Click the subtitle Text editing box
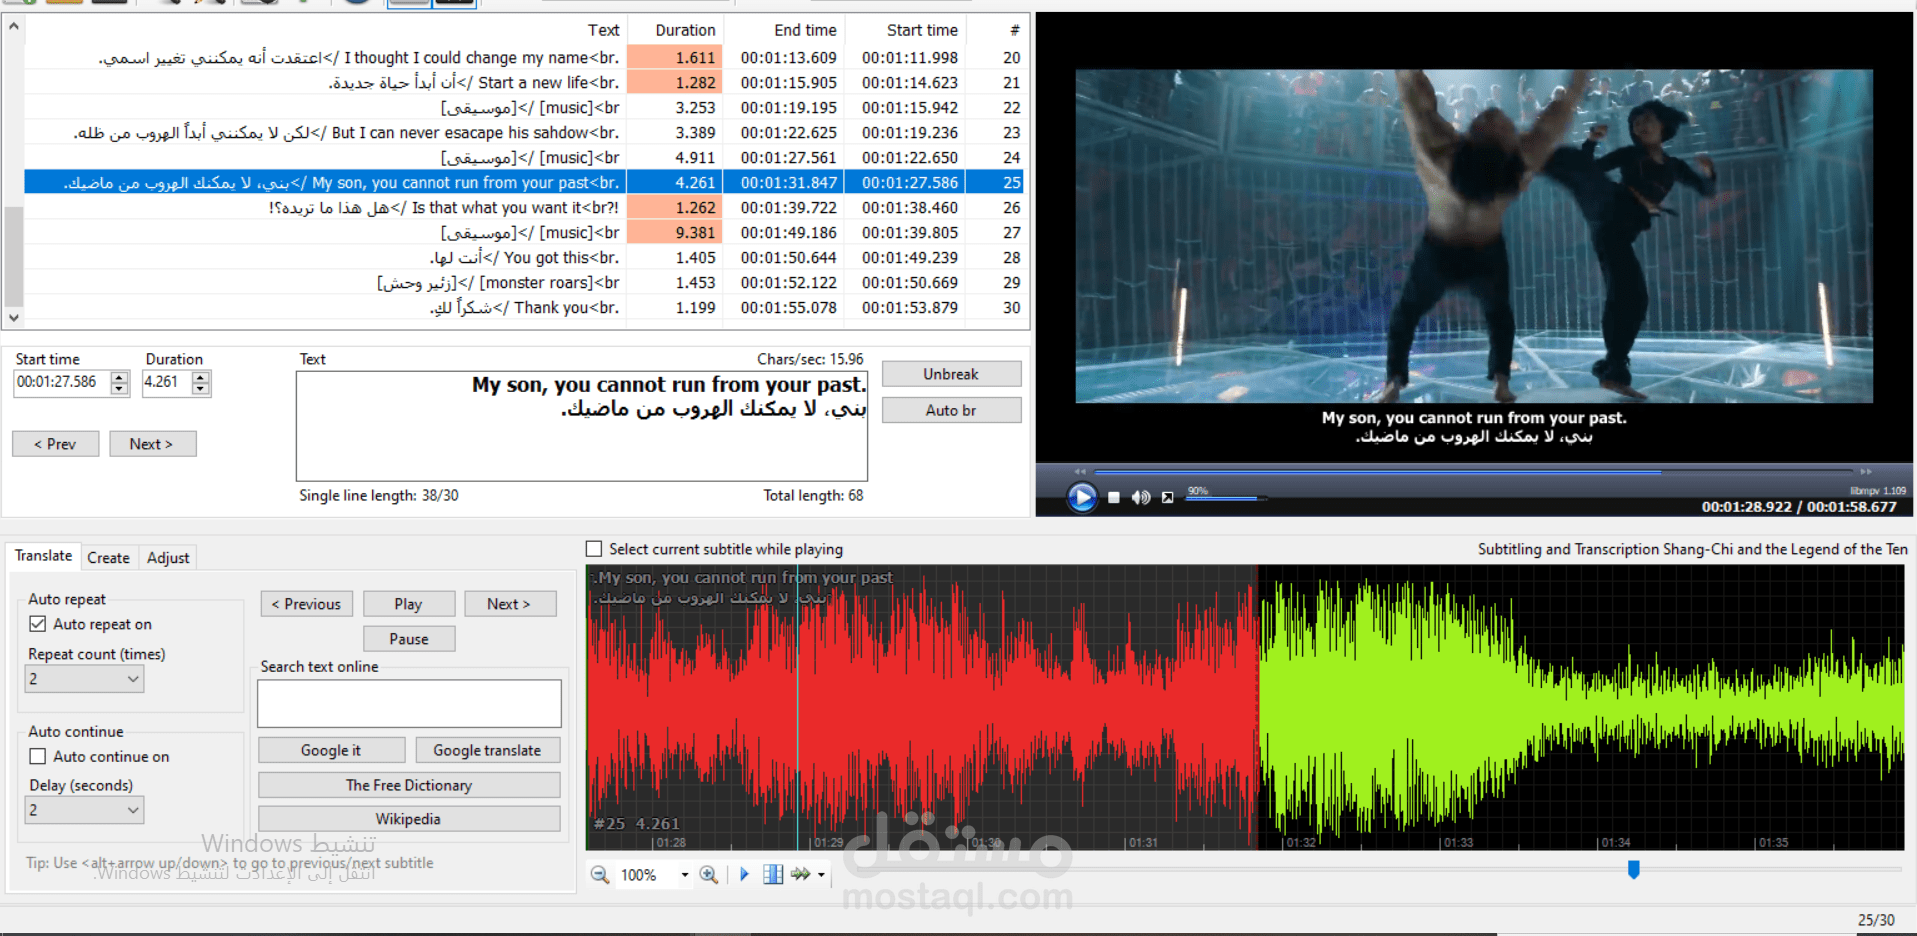The height and width of the screenshot is (936, 1917). point(582,426)
